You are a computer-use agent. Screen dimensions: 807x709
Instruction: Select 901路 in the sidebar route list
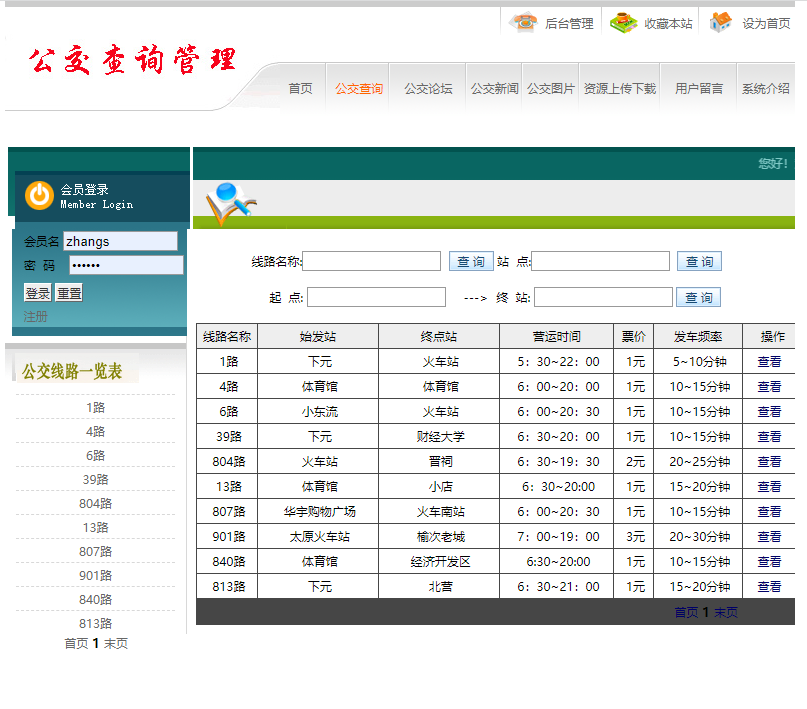tap(96, 576)
